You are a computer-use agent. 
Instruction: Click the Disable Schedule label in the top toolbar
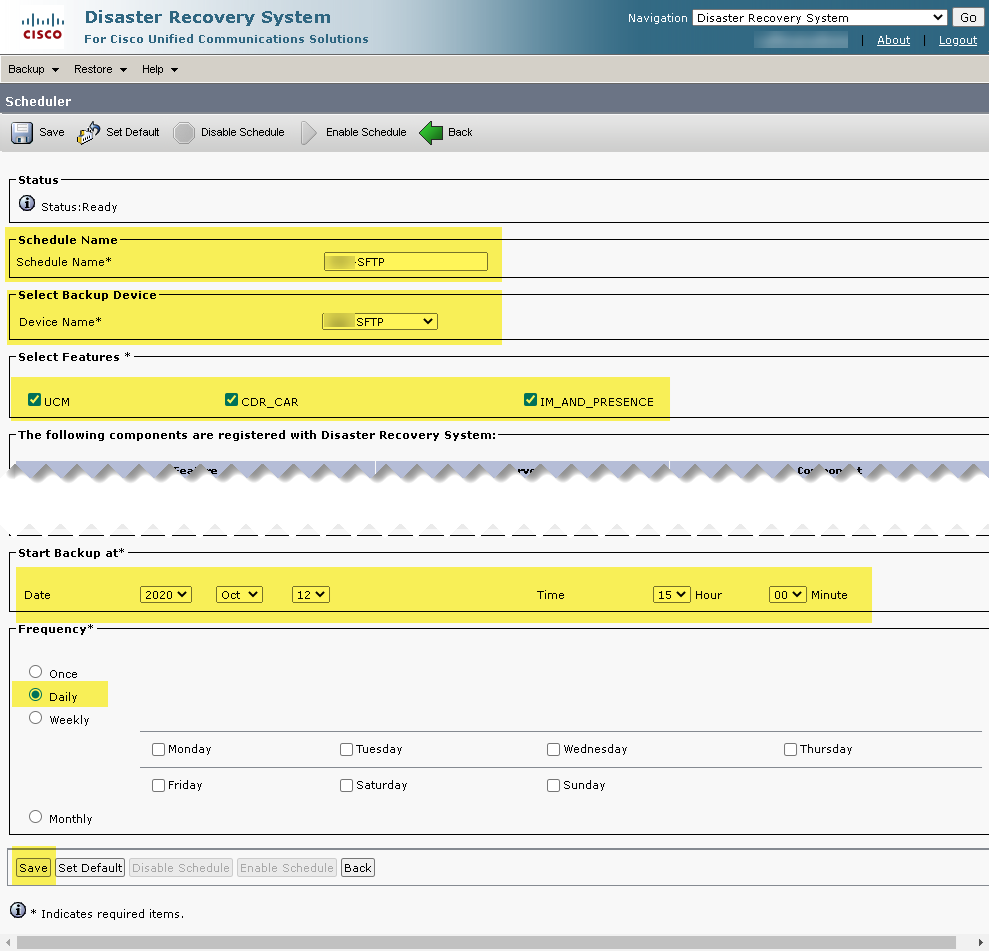pos(243,132)
